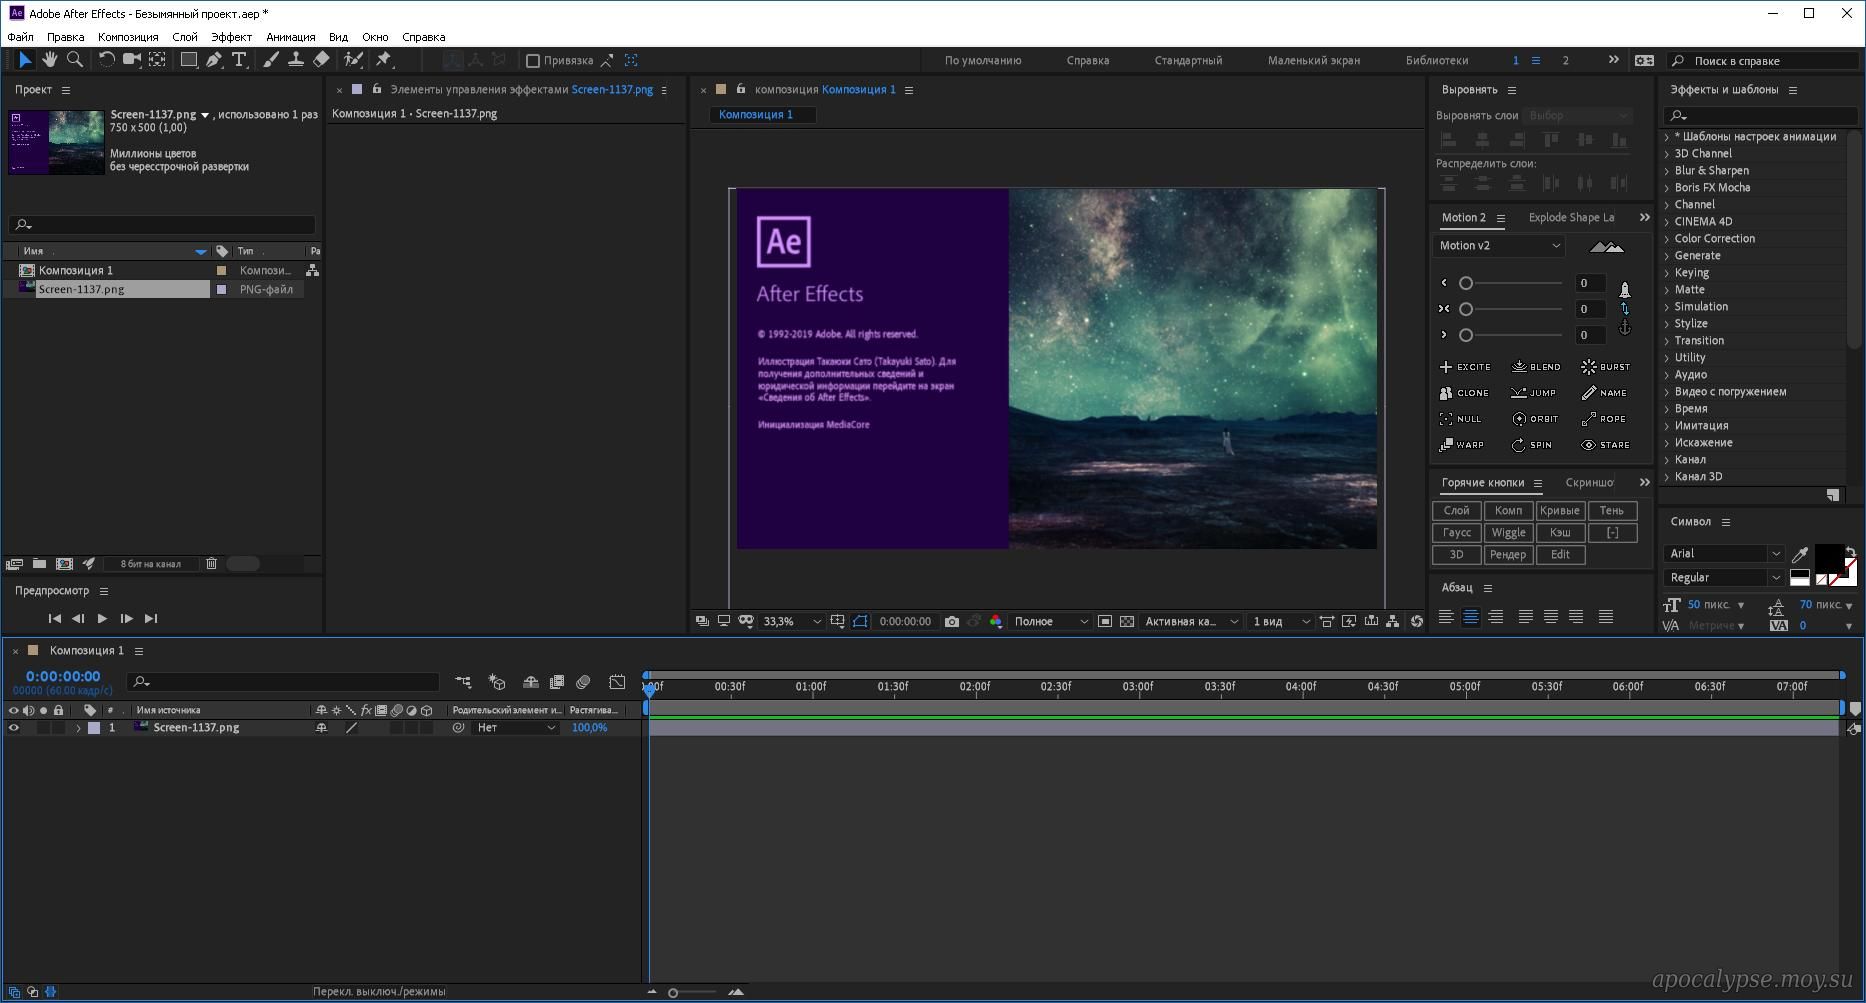Select the Pen tool
Screen dimensions: 1866x1003
point(214,60)
